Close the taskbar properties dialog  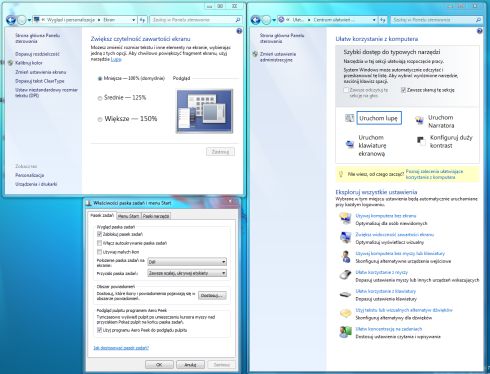[x=230, y=201]
